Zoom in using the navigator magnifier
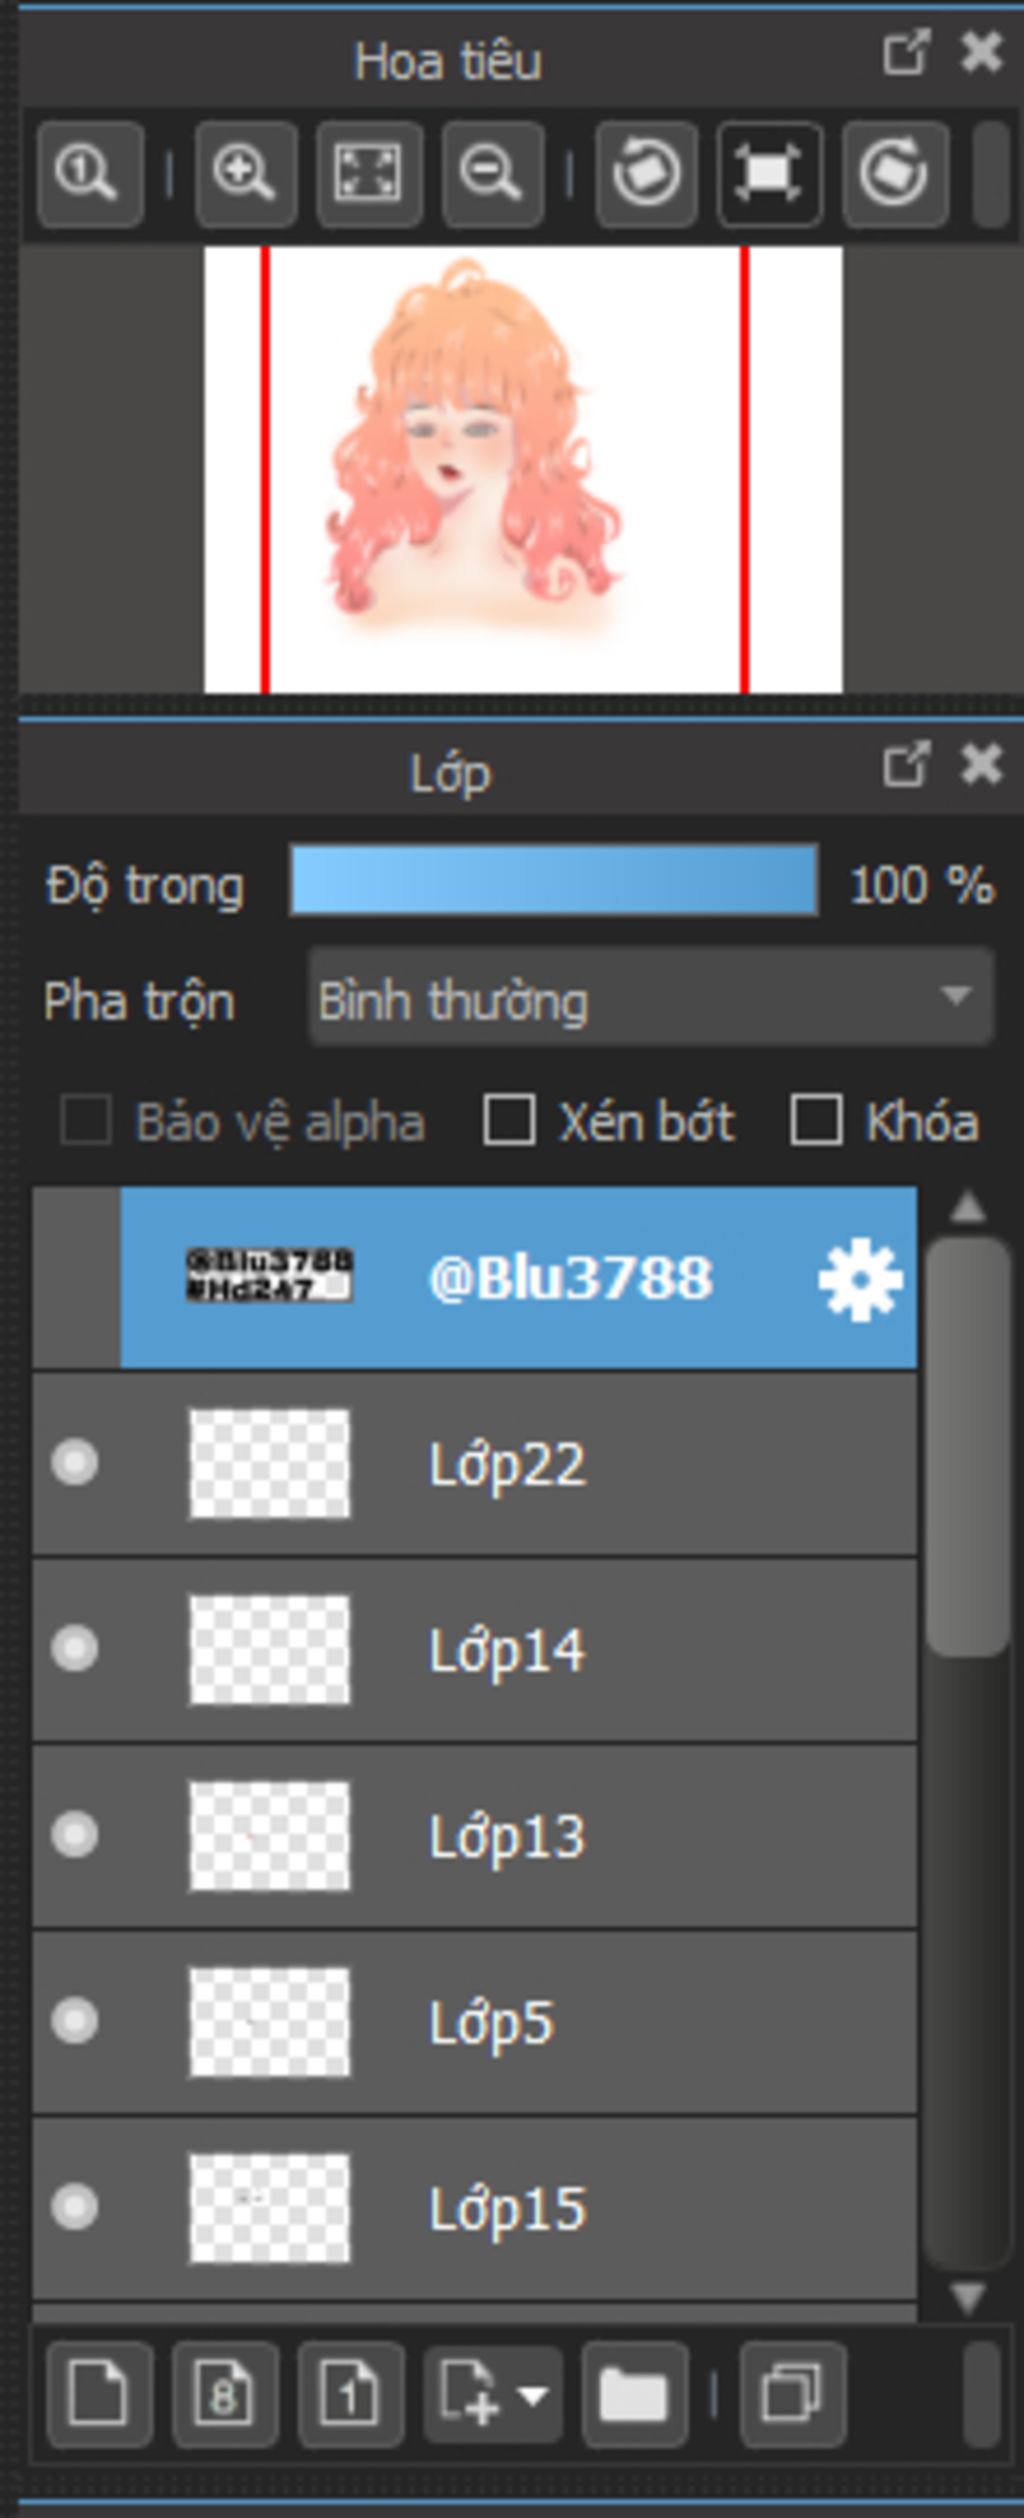This screenshot has height=2518, width=1024. click(x=245, y=174)
